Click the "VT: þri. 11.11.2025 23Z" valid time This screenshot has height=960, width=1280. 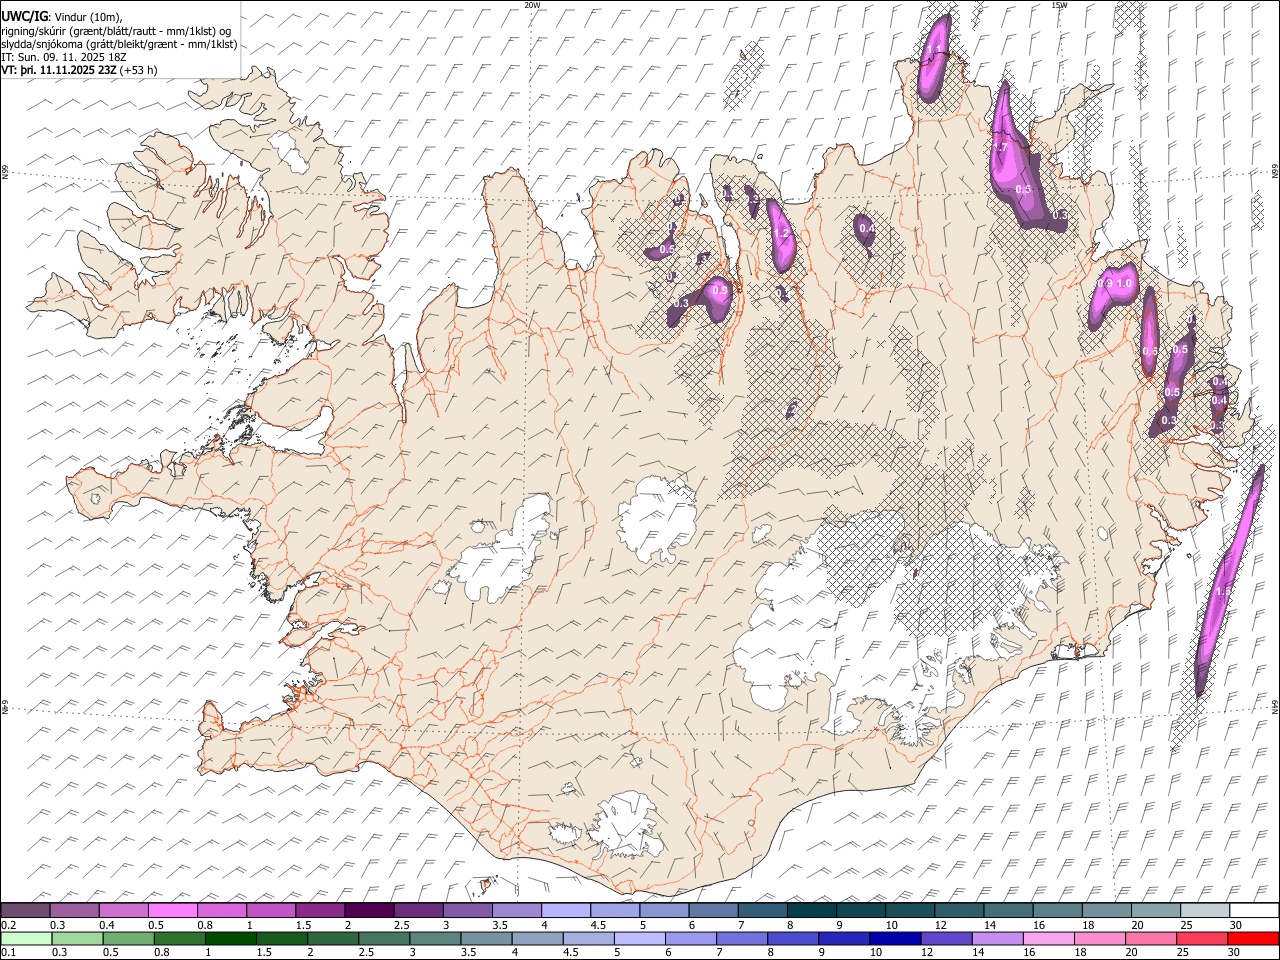[59, 71]
